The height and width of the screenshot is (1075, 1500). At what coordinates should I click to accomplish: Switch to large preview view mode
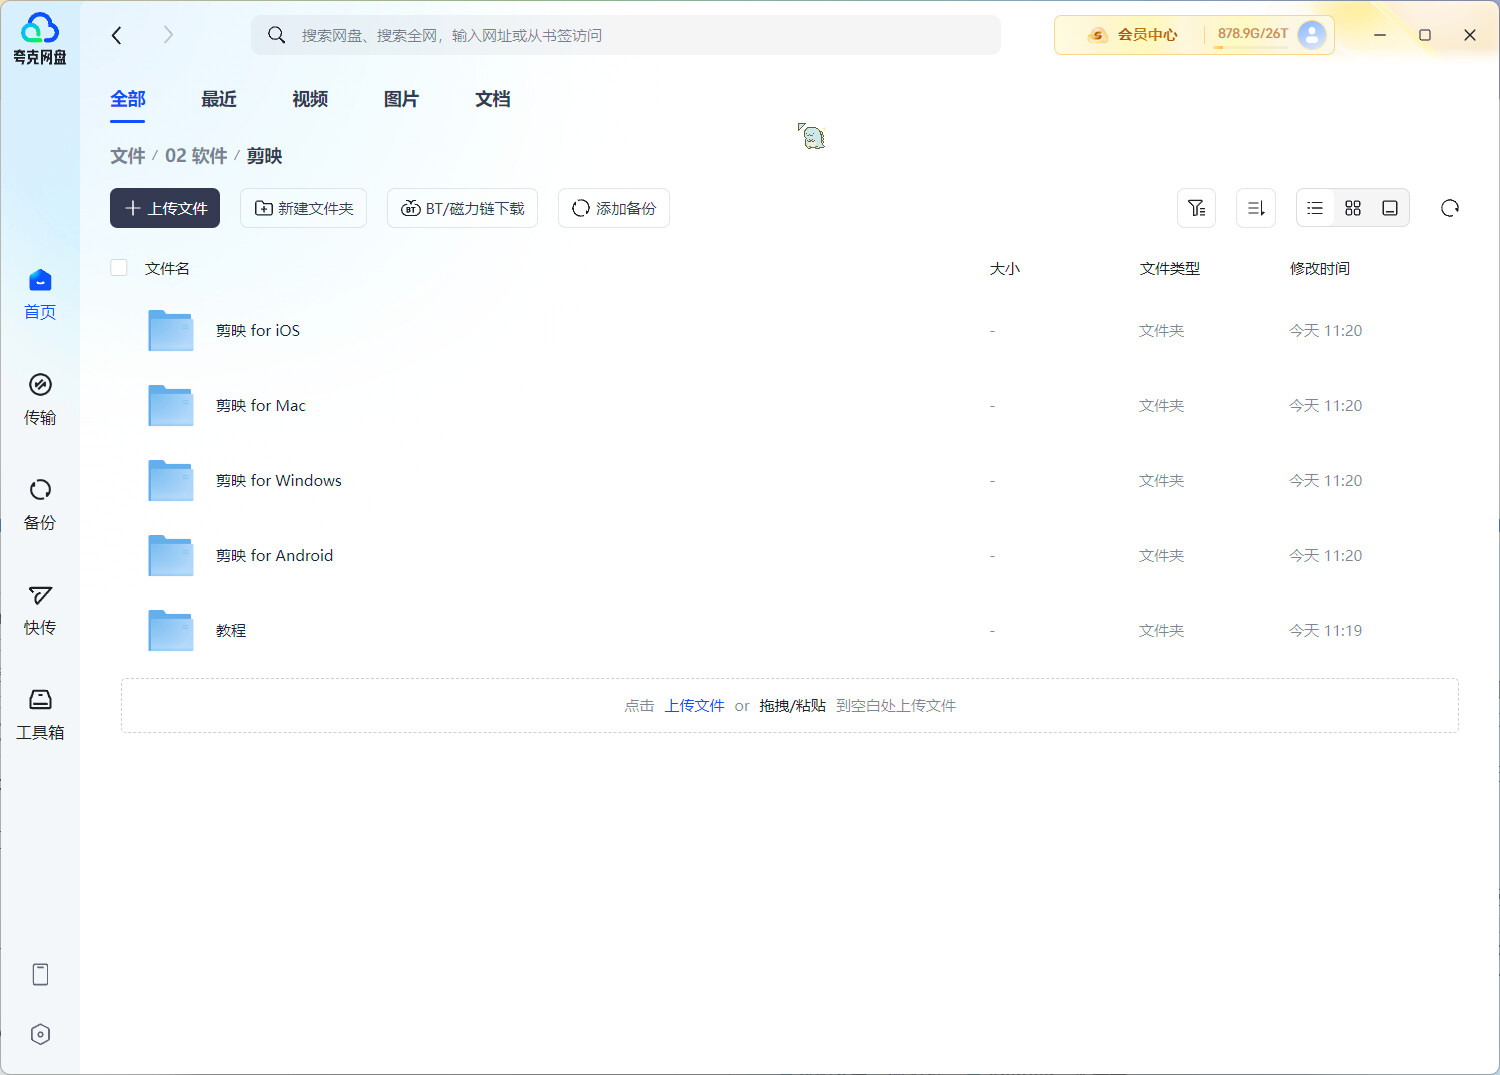(x=1390, y=208)
